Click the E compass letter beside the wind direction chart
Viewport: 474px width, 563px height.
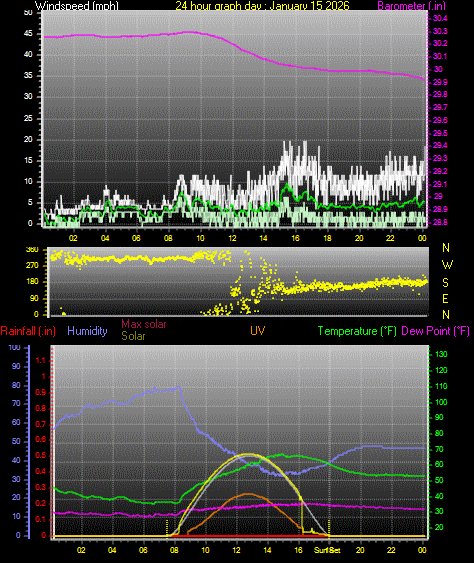coord(446,298)
